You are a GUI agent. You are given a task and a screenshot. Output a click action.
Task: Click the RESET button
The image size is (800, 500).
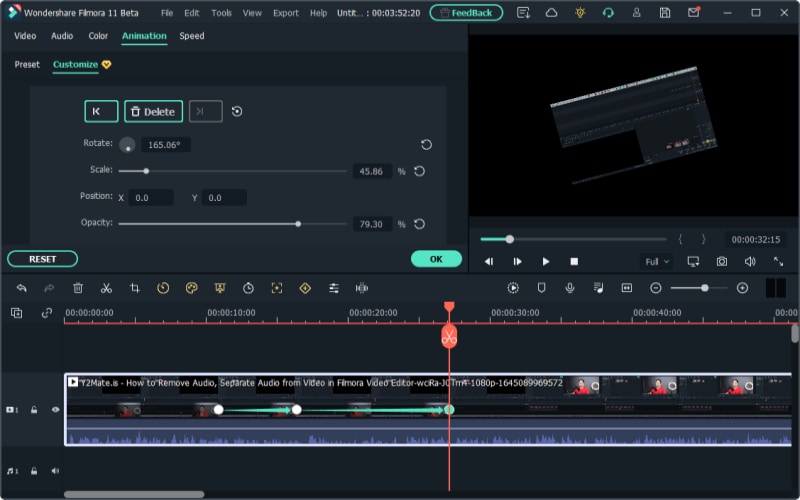(42, 259)
